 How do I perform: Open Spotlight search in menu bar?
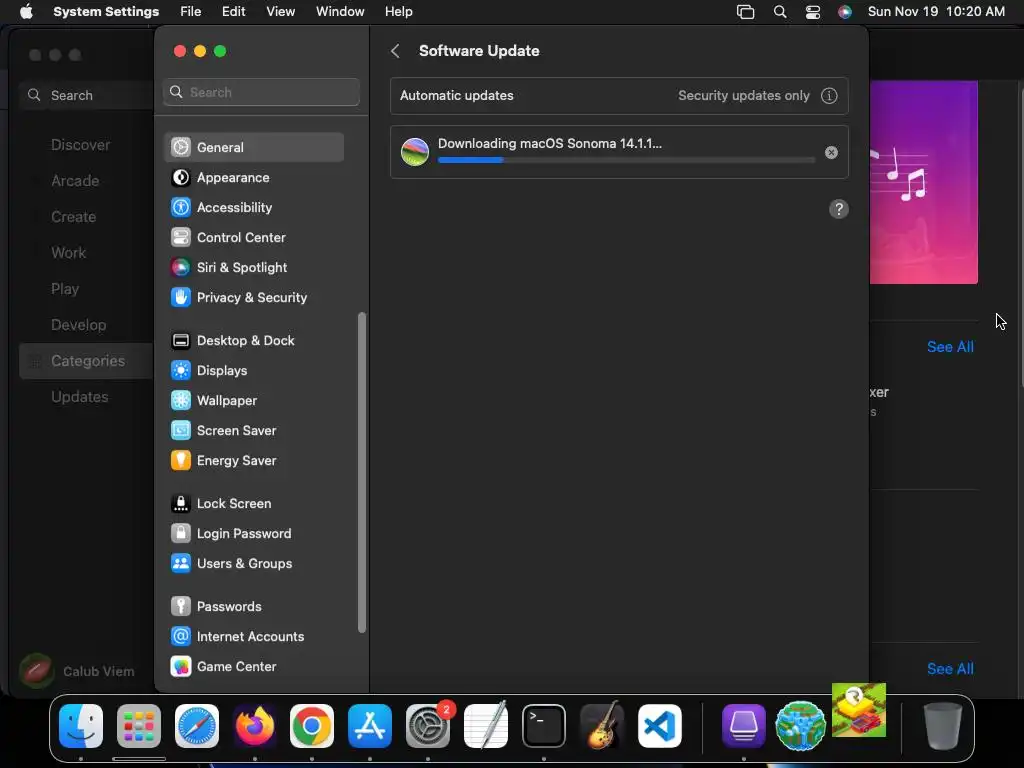click(x=780, y=12)
